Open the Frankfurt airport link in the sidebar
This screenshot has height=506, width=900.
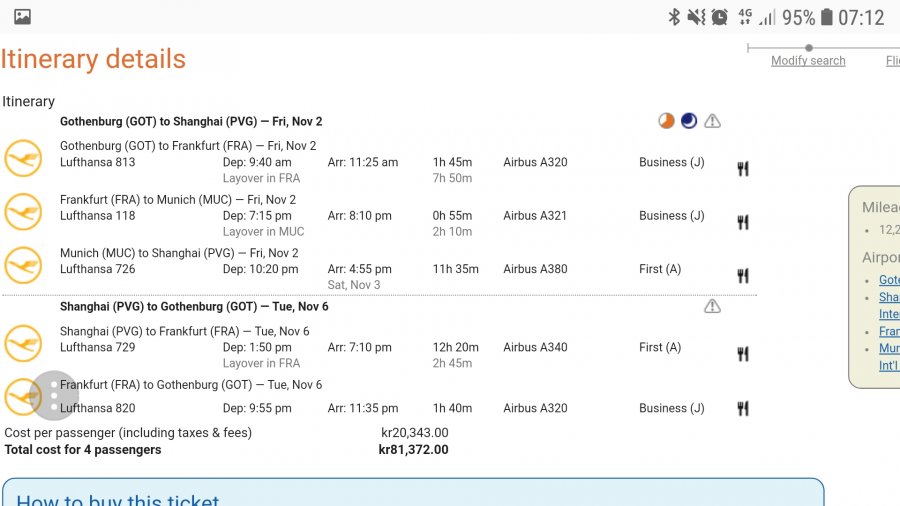(x=888, y=331)
